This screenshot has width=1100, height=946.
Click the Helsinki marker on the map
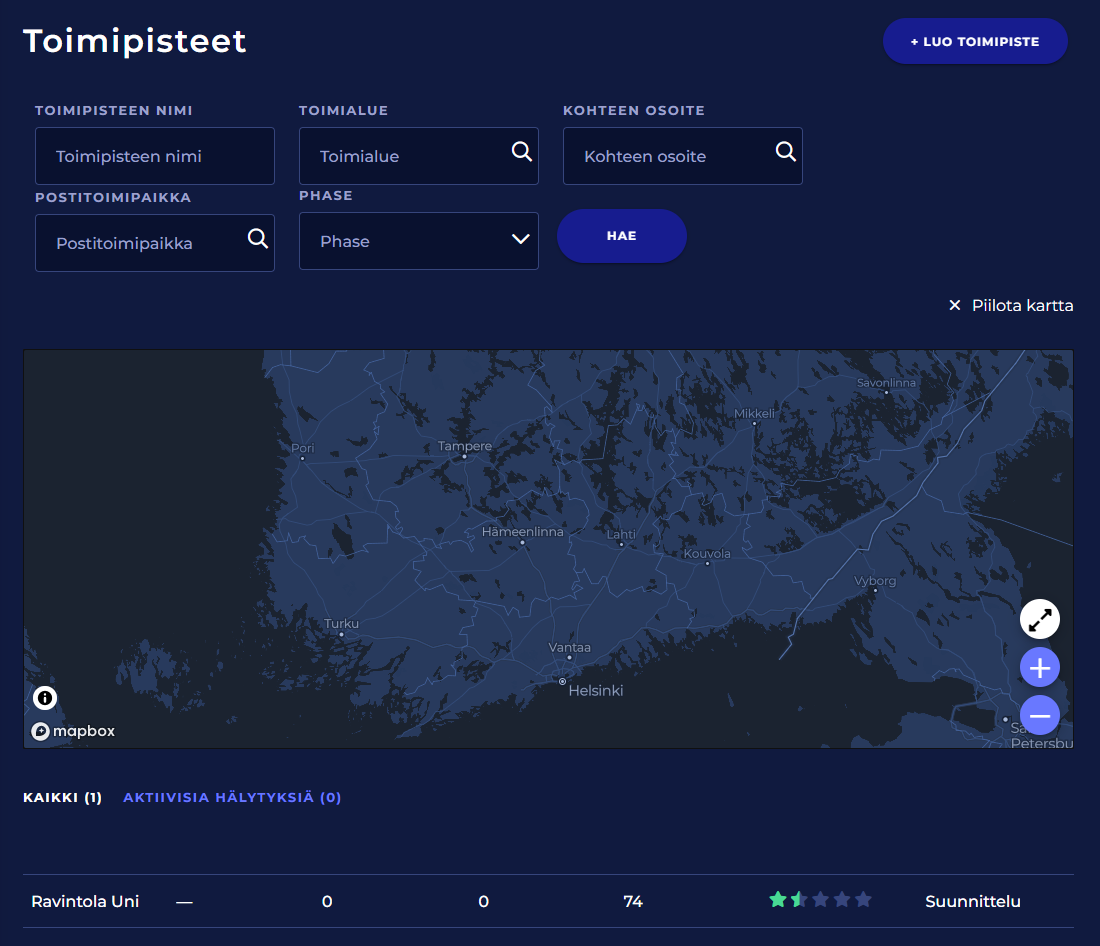point(562,682)
